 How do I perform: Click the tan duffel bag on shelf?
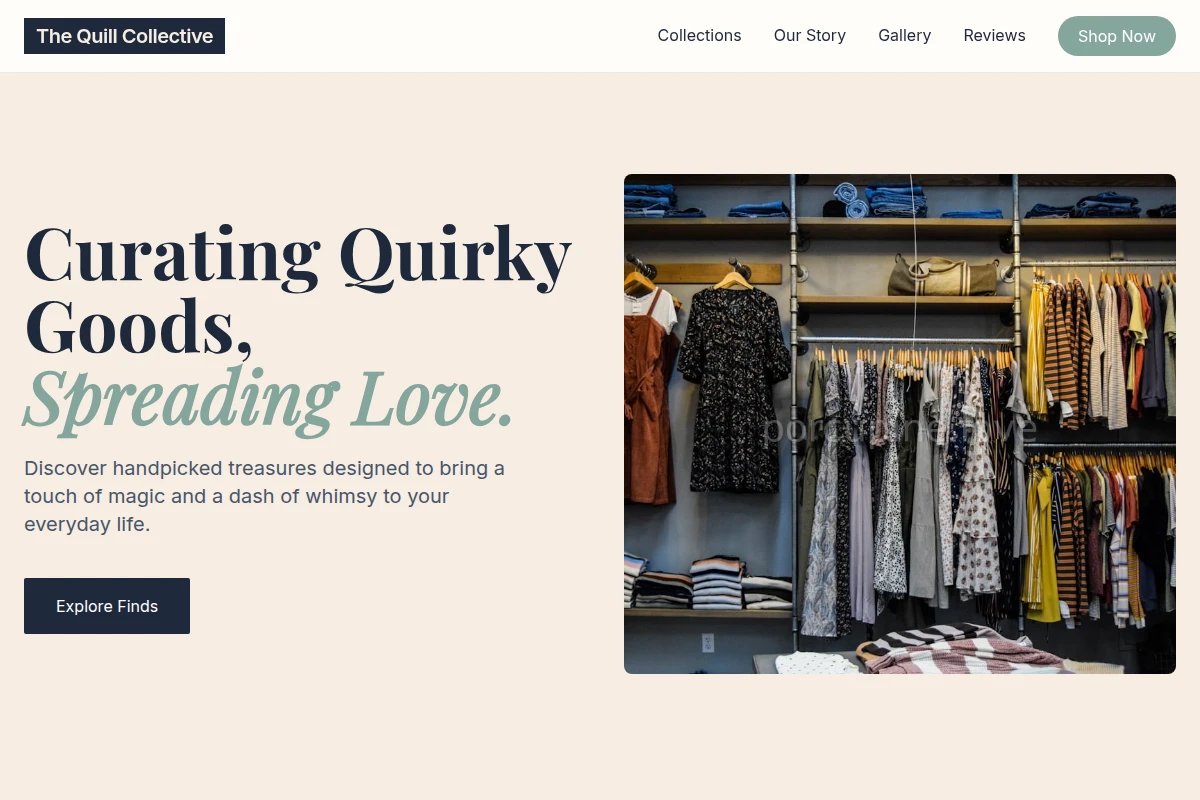pos(944,275)
